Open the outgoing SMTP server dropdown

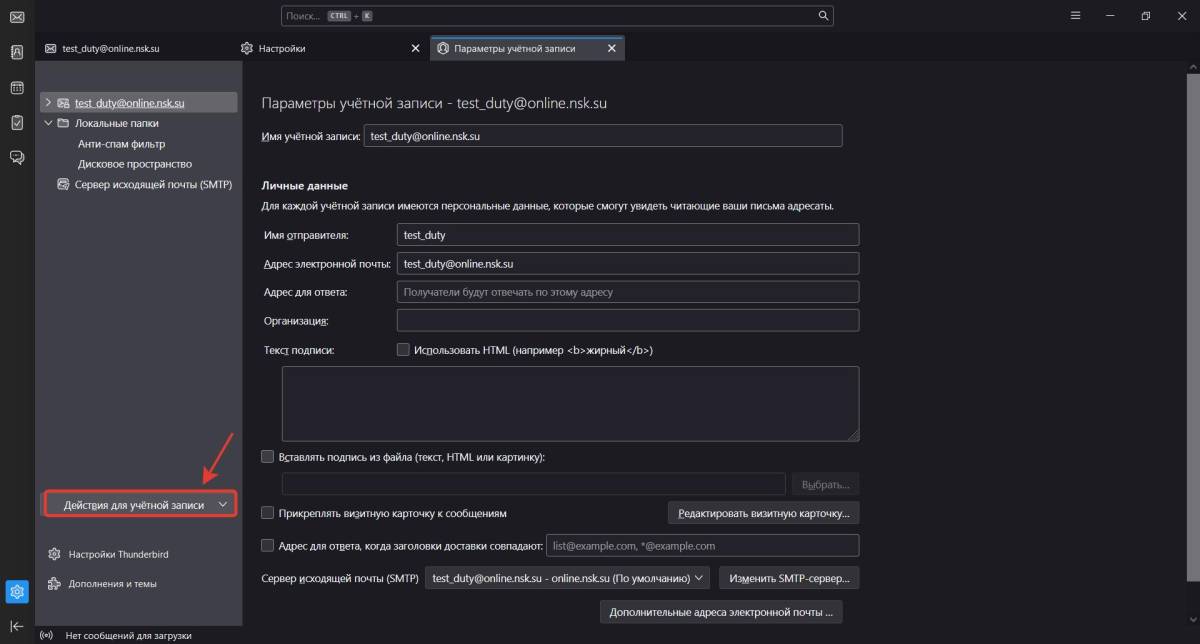tap(568, 578)
